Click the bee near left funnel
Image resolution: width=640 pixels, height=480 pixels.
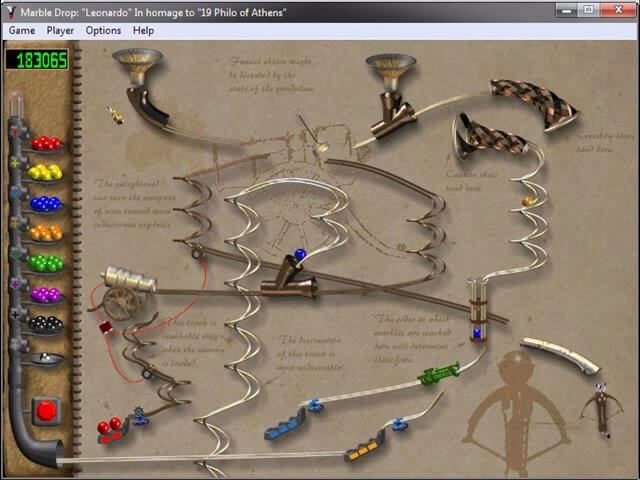116,116
